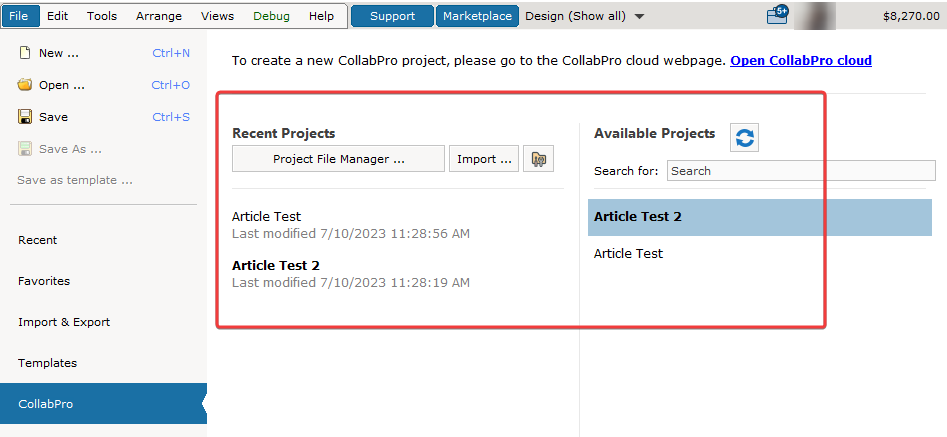This screenshot has height=437, width=947.
Task: Open the Arrange menu
Action: pos(159,16)
